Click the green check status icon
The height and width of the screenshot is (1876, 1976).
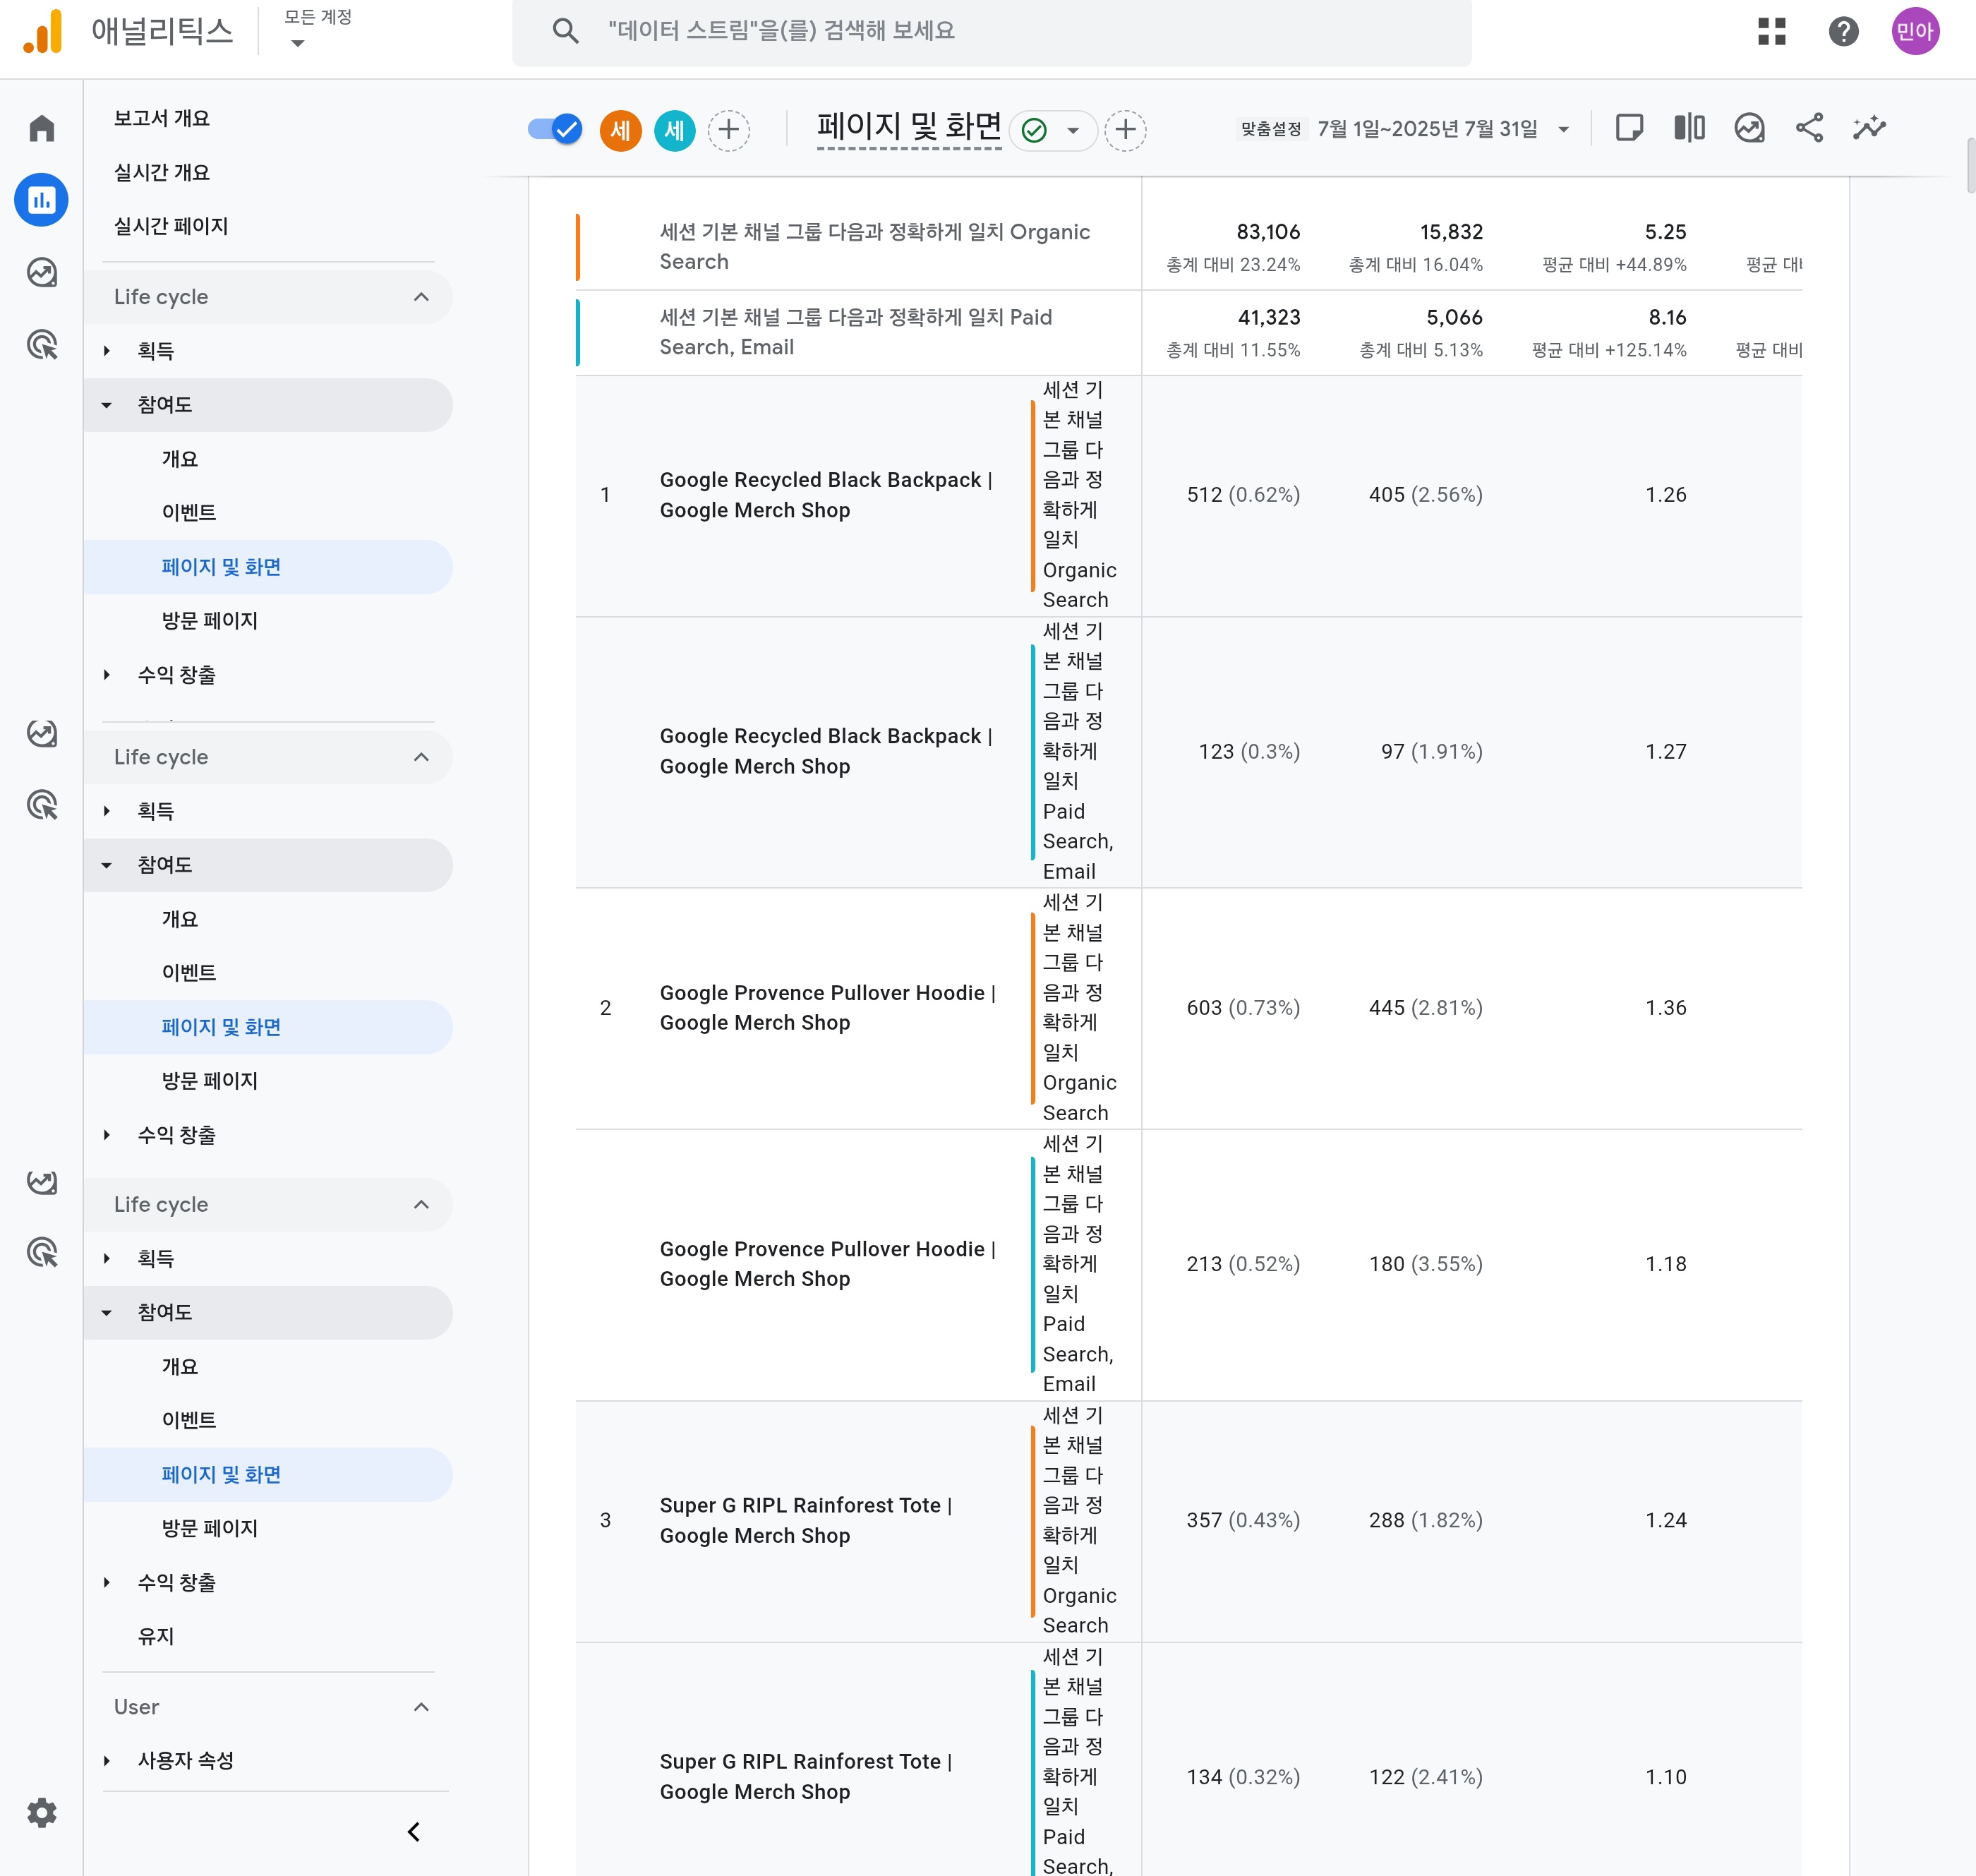pos(1034,130)
